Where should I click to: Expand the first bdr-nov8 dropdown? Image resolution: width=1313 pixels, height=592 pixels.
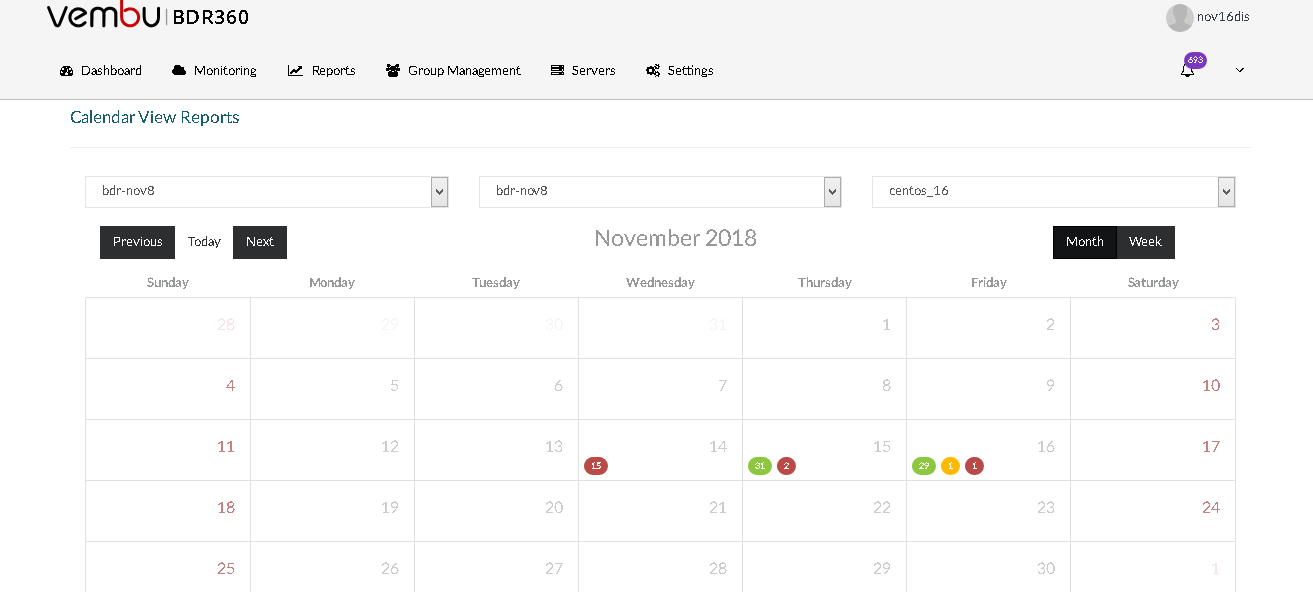266,191
